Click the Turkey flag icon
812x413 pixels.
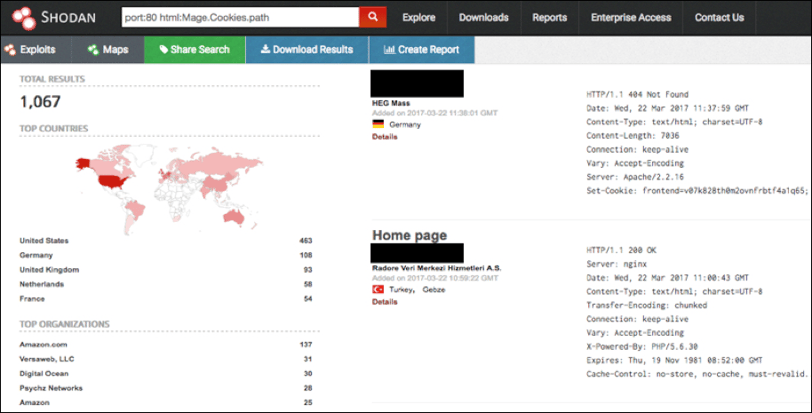pyautogui.click(x=378, y=289)
